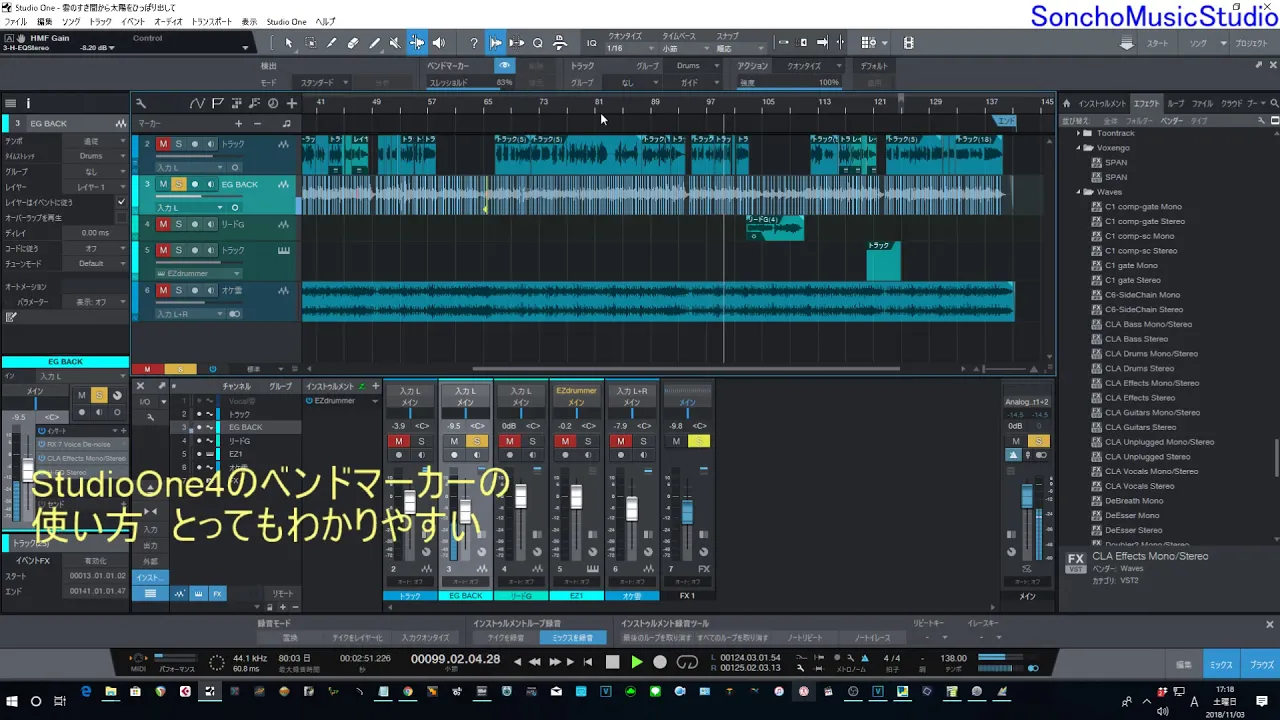
Task: Open inspector info icon
Action: click(28, 103)
